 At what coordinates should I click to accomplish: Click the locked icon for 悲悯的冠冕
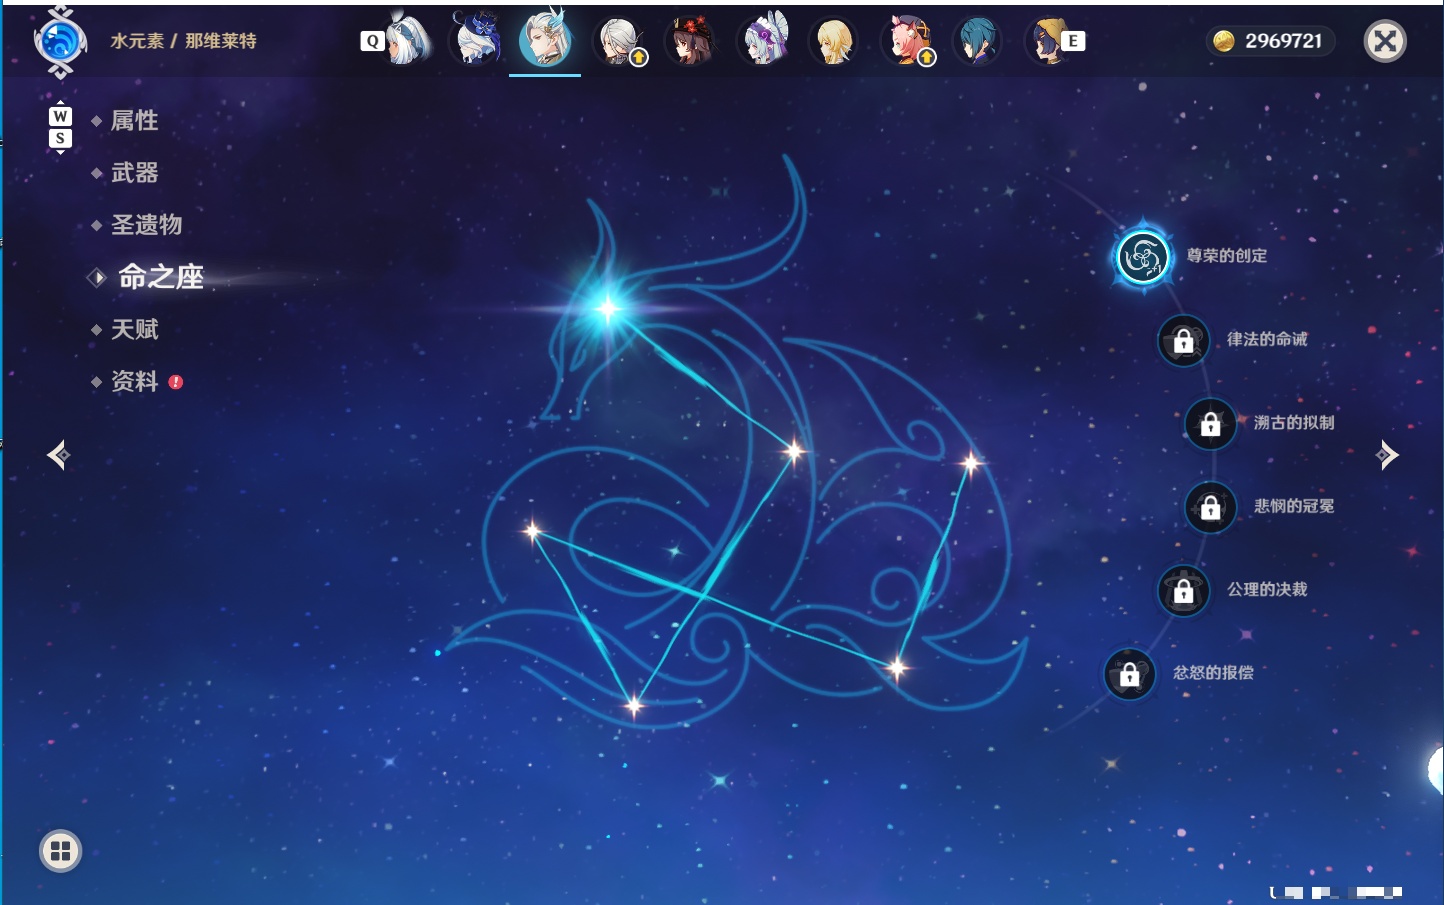pyautogui.click(x=1210, y=507)
